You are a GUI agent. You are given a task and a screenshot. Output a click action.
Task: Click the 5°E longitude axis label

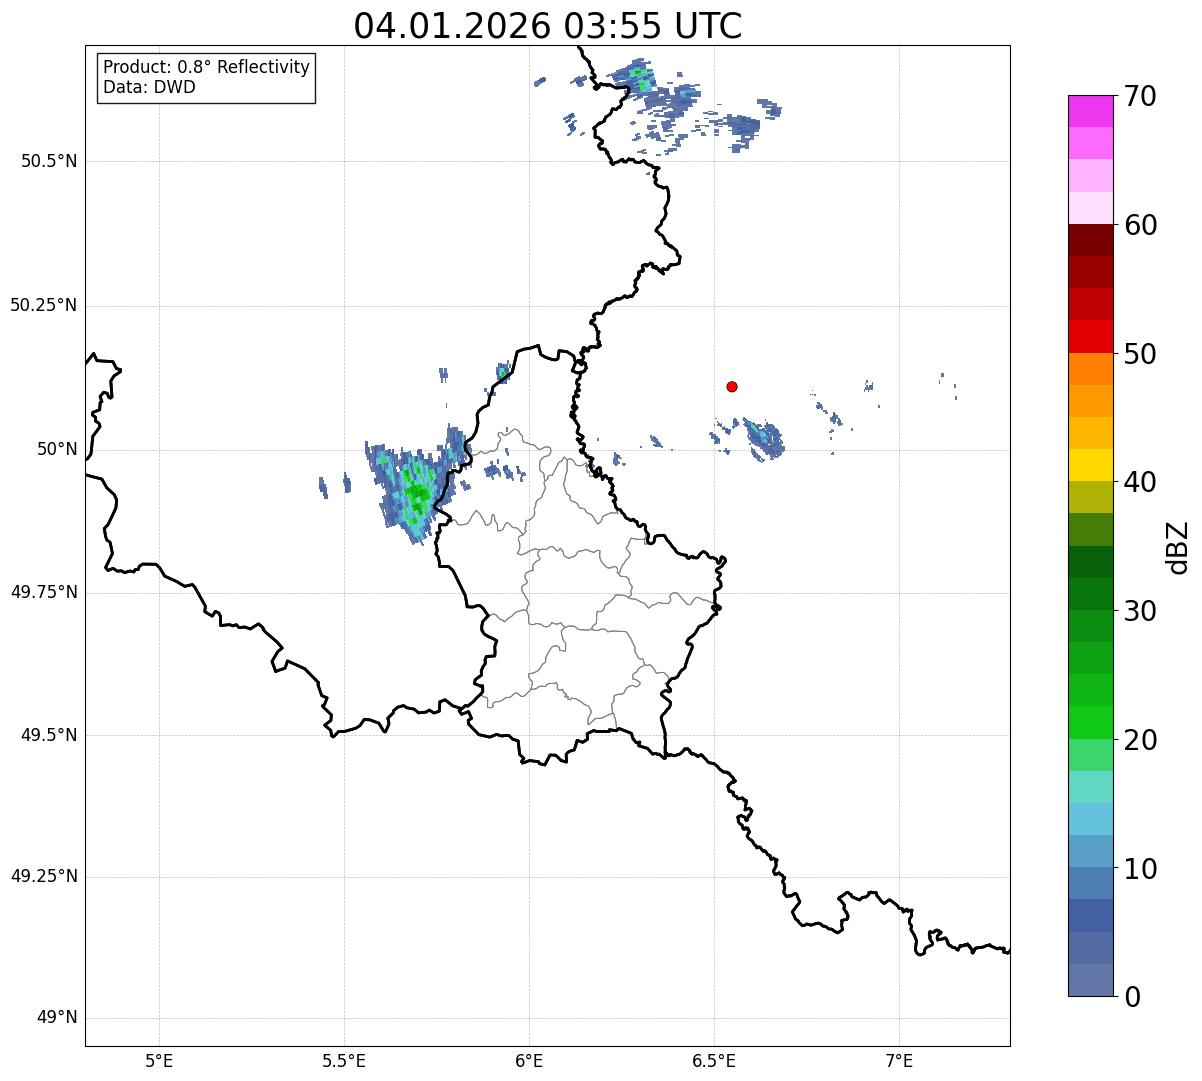[159, 1060]
